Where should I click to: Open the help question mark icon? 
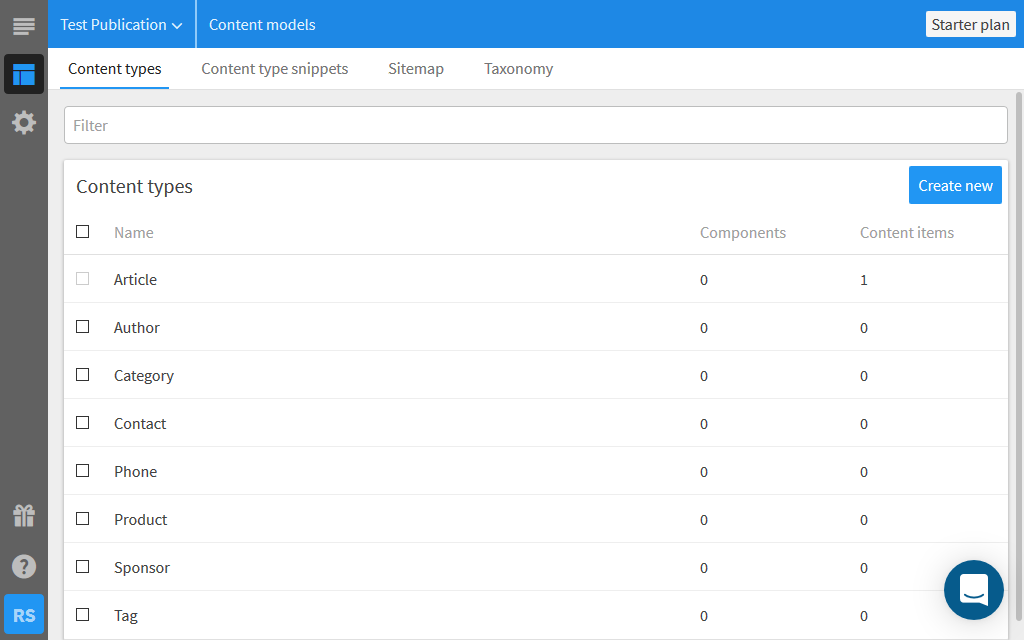point(24,566)
